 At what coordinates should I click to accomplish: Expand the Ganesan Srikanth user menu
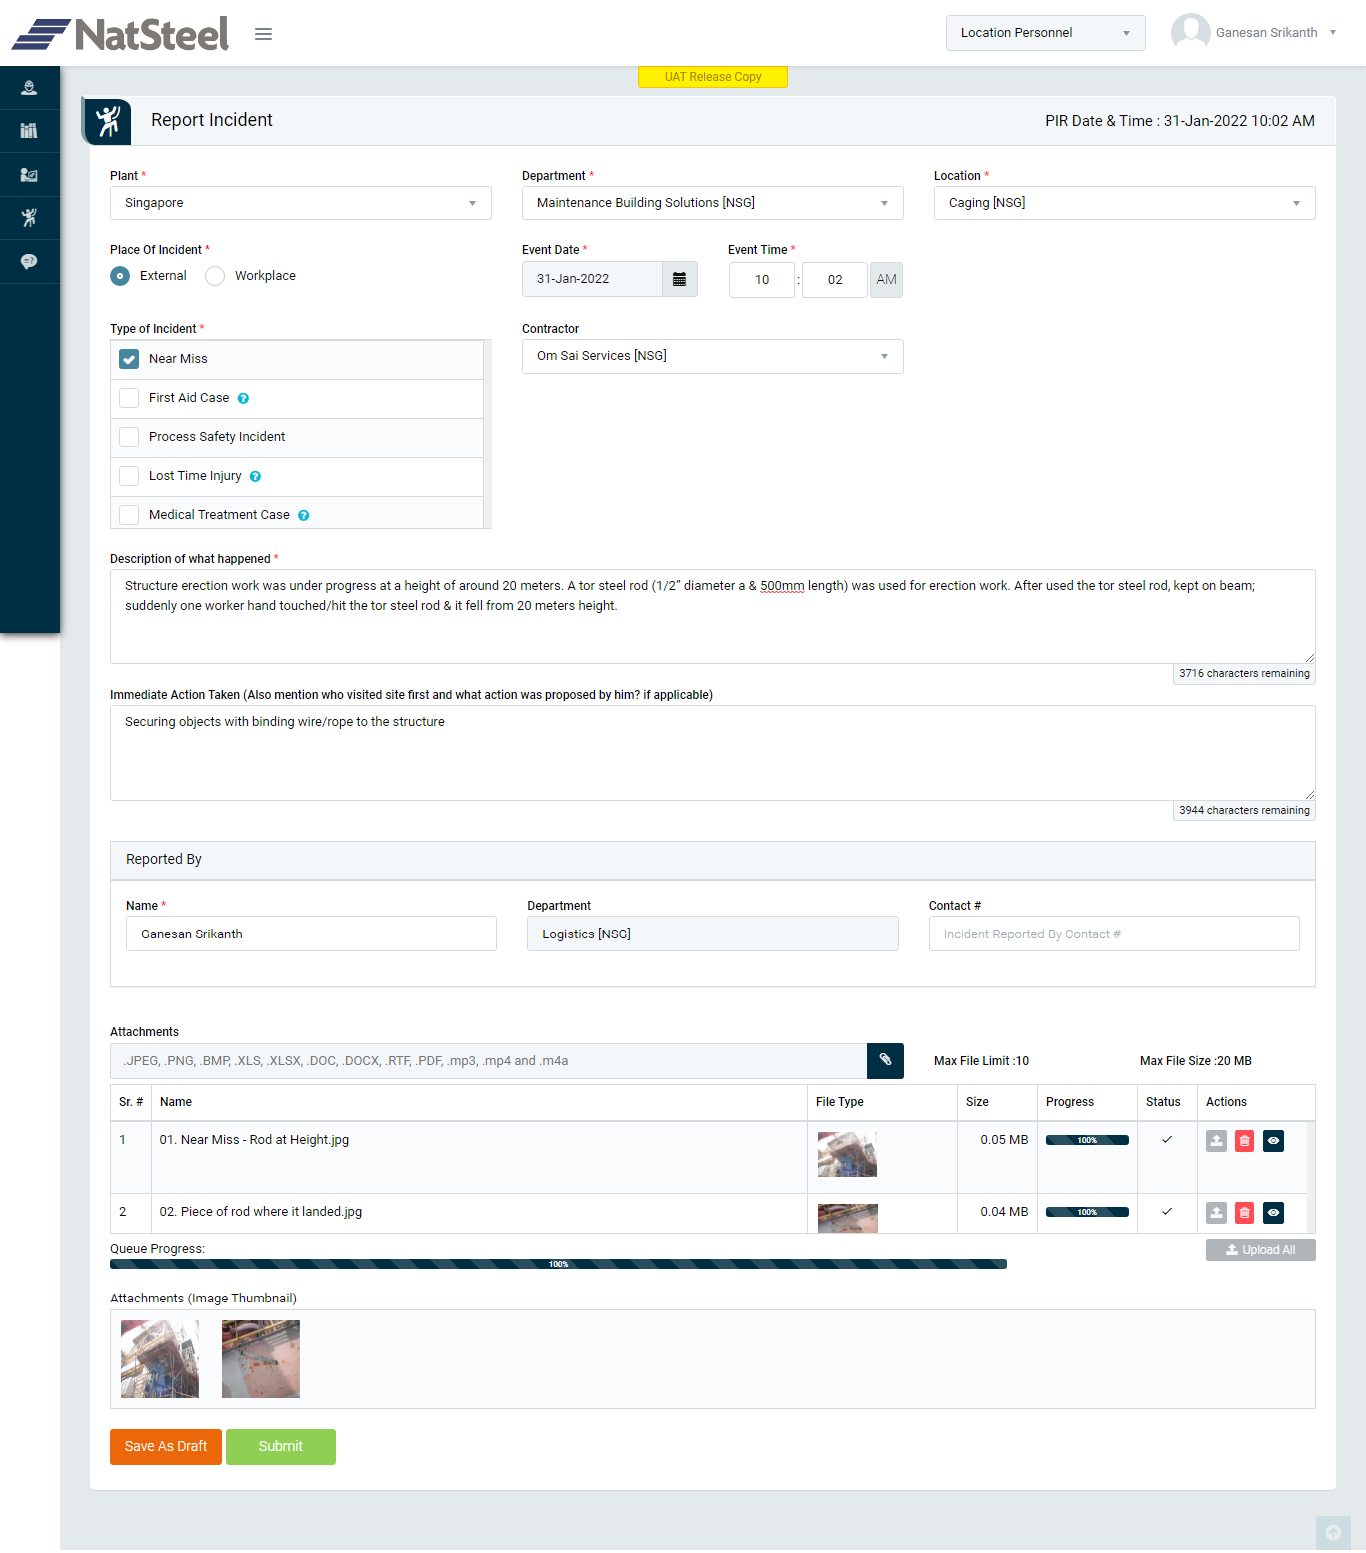click(x=1276, y=33)
